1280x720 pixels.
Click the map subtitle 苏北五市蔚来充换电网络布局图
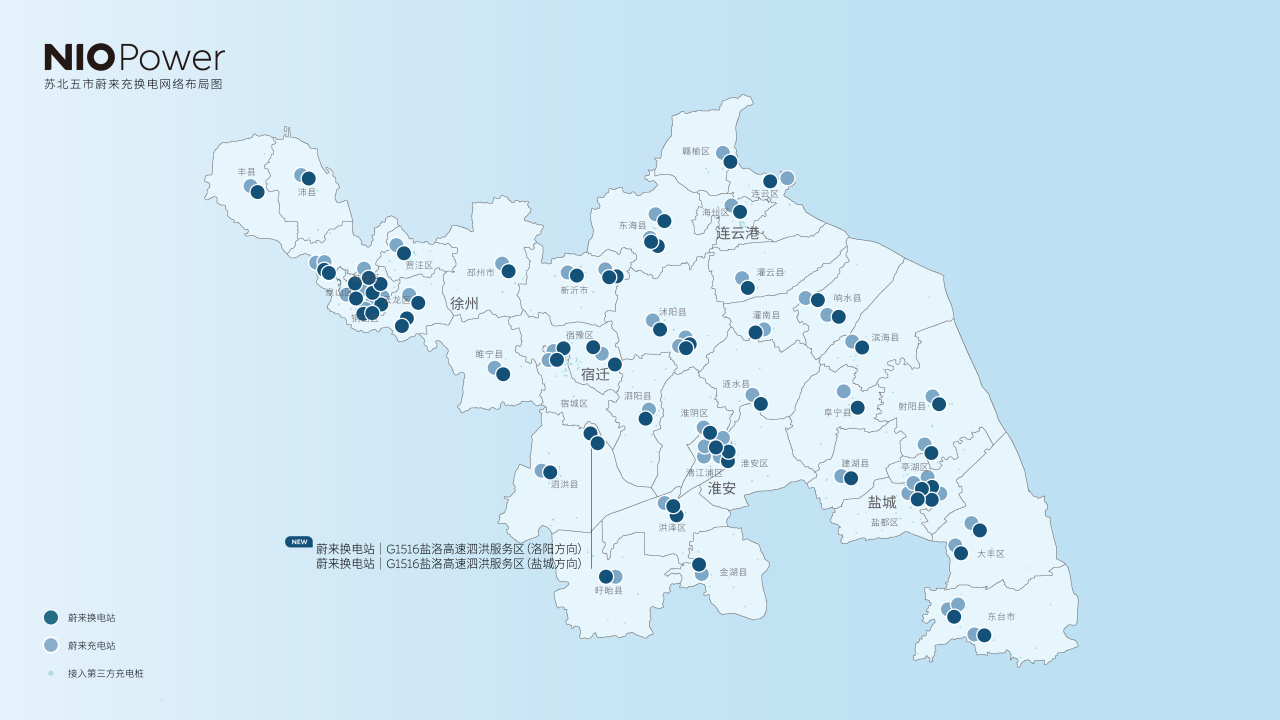[133, 85]
